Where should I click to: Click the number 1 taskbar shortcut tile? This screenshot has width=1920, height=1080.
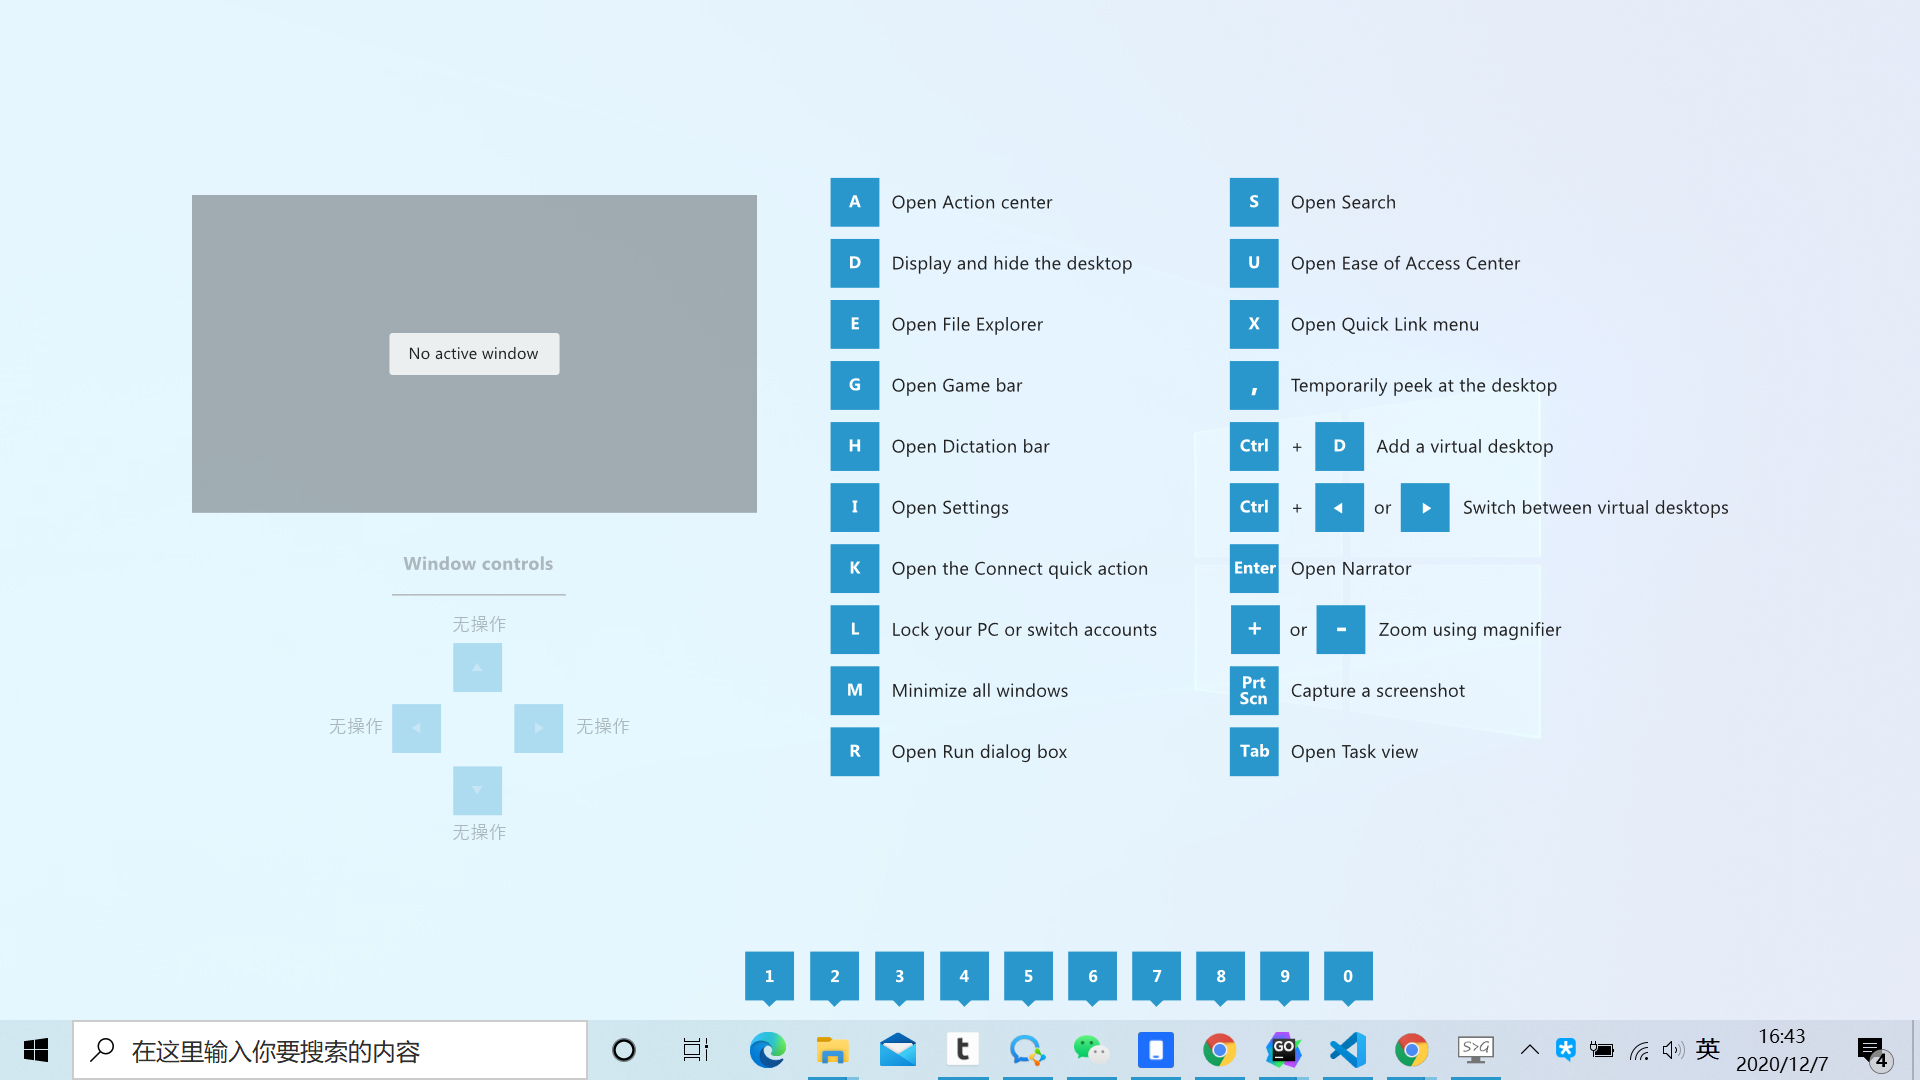(769, 976)
